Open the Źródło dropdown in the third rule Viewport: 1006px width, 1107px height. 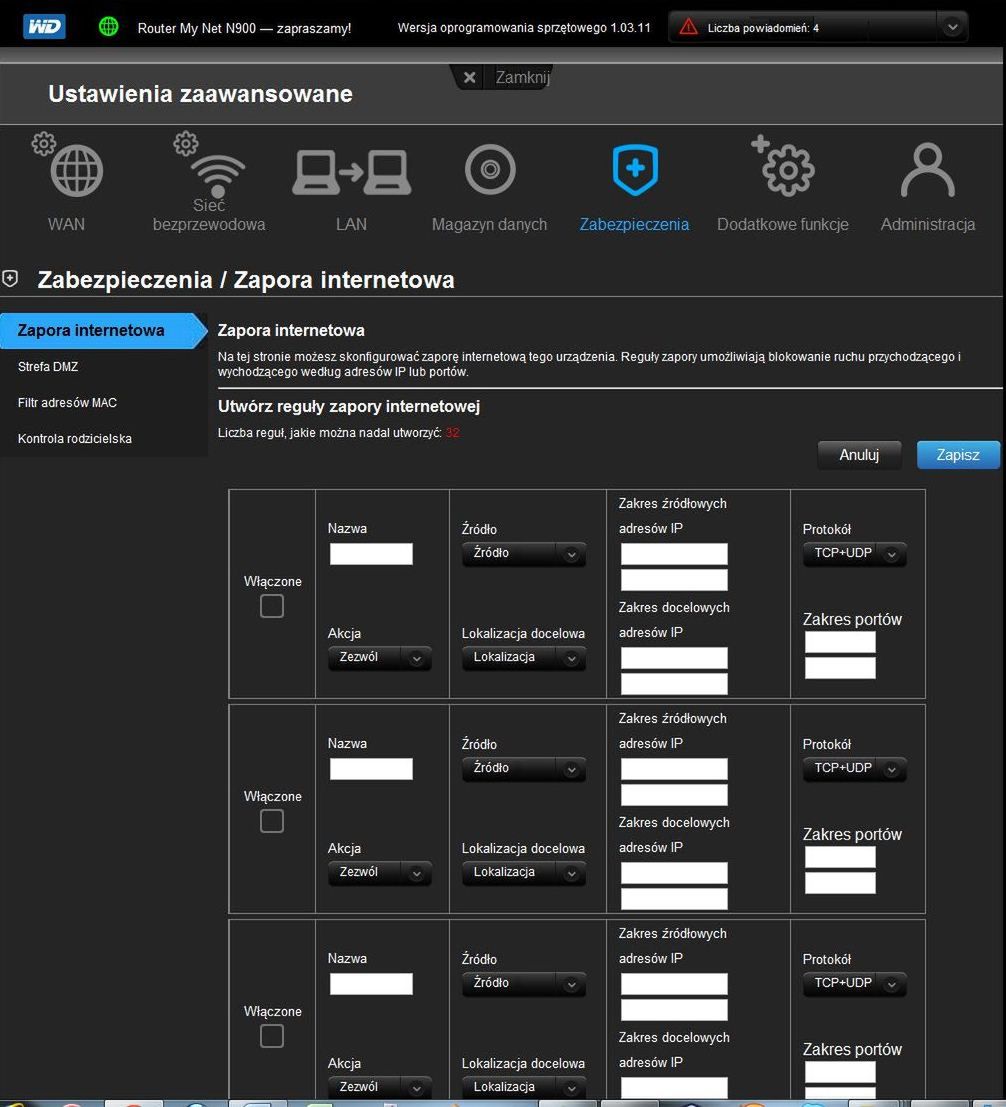(x=524, y=983)
